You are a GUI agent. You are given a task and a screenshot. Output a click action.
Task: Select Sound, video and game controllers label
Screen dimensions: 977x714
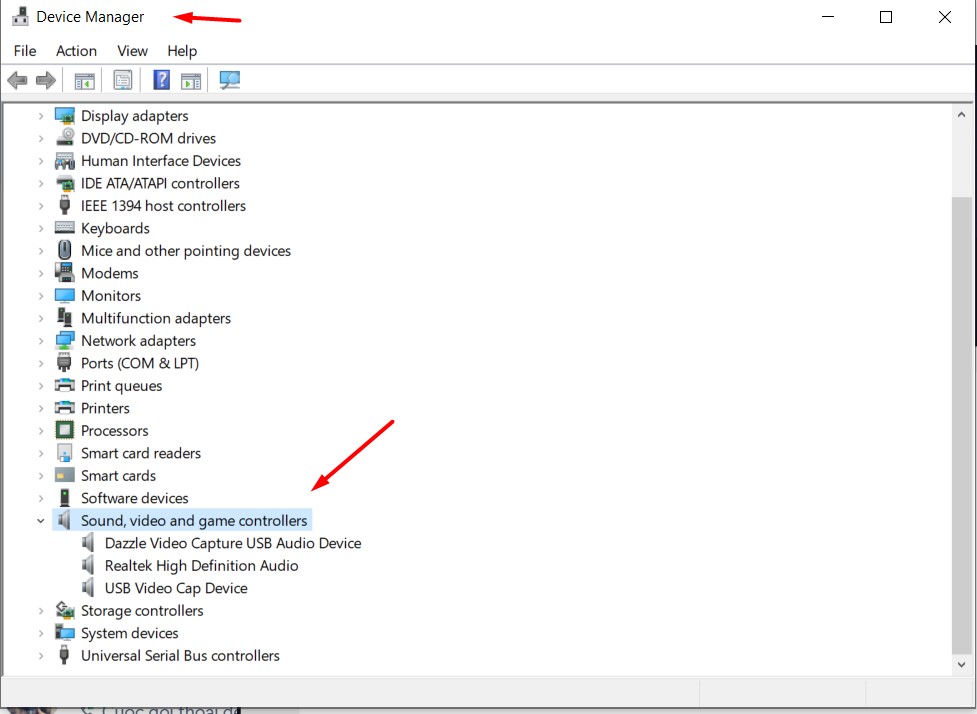pyautogui.click(x=194, y=521)
